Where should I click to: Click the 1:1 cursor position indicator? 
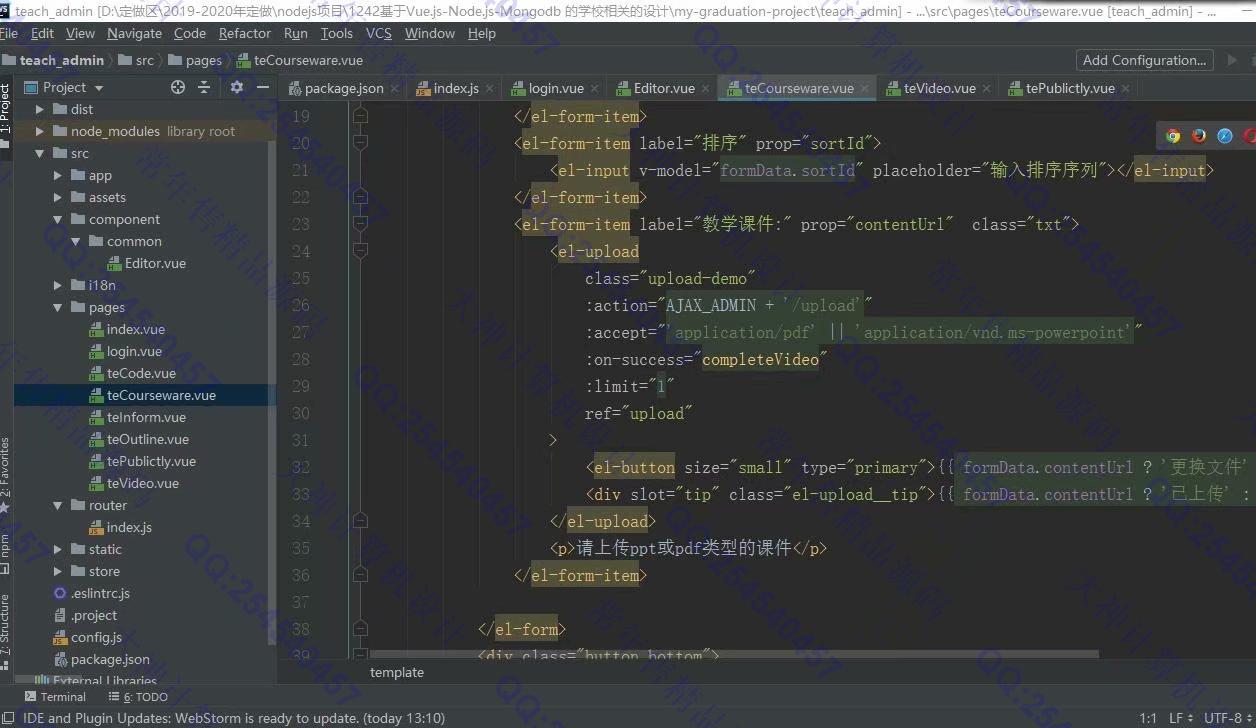1148,718
